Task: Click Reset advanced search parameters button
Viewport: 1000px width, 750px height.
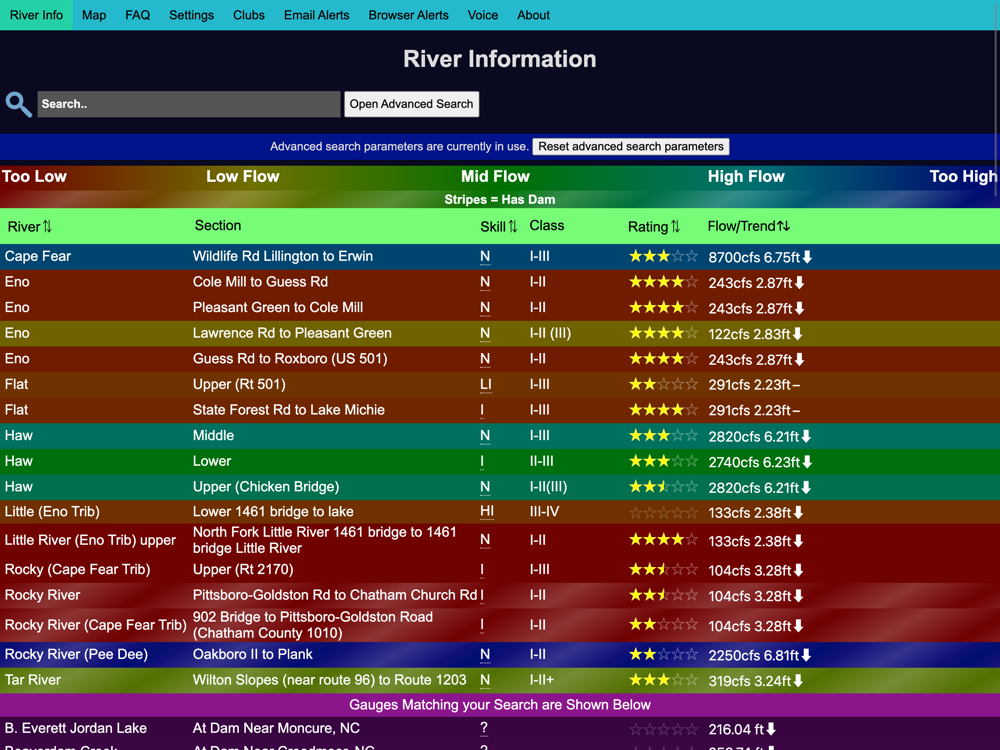Action: point(631,147)
